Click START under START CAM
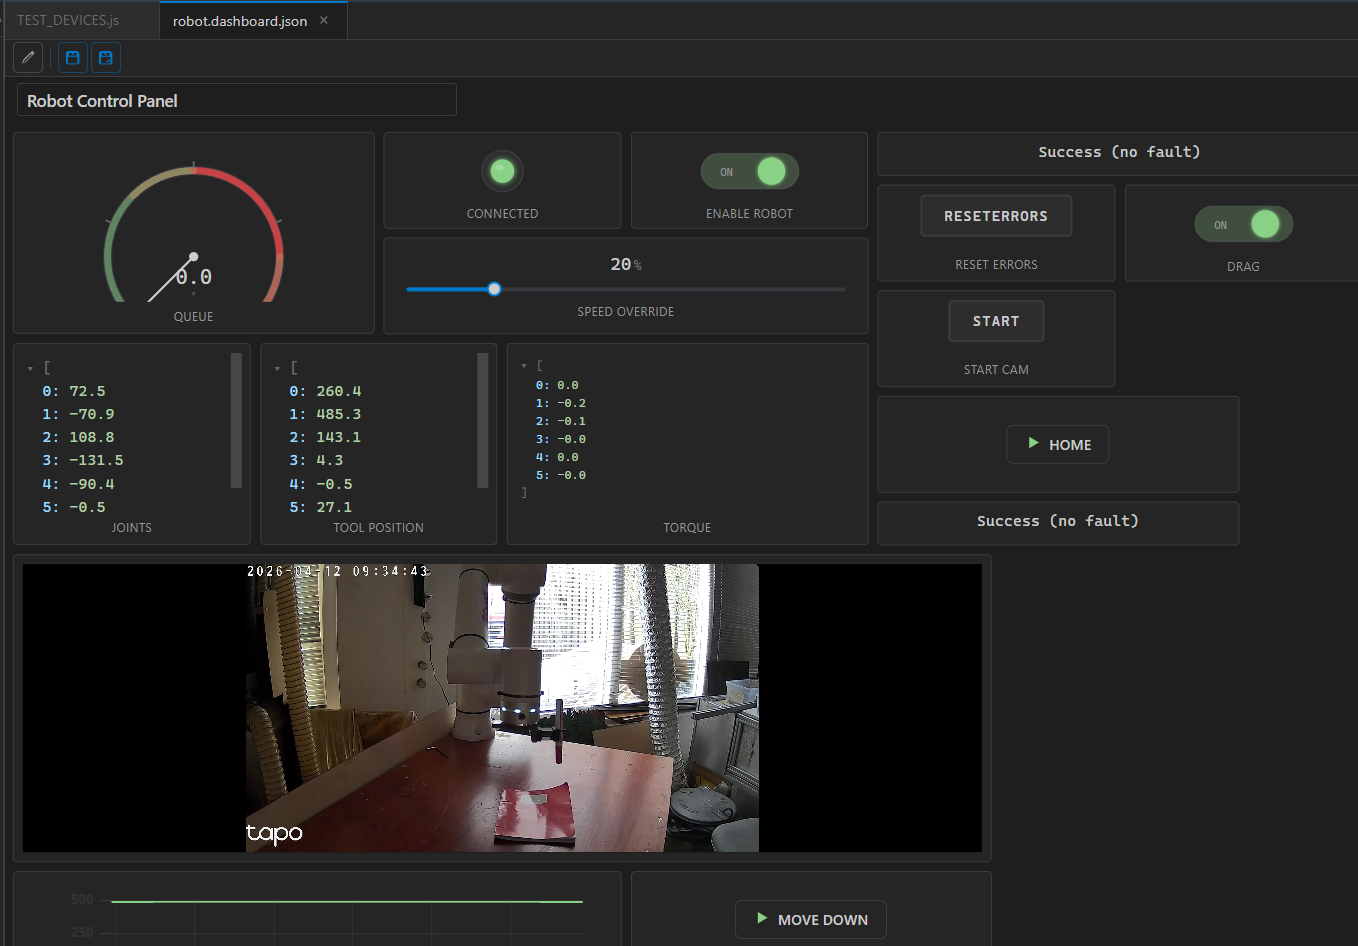This screenshot has width=1358, height=946. pos(996,321)
